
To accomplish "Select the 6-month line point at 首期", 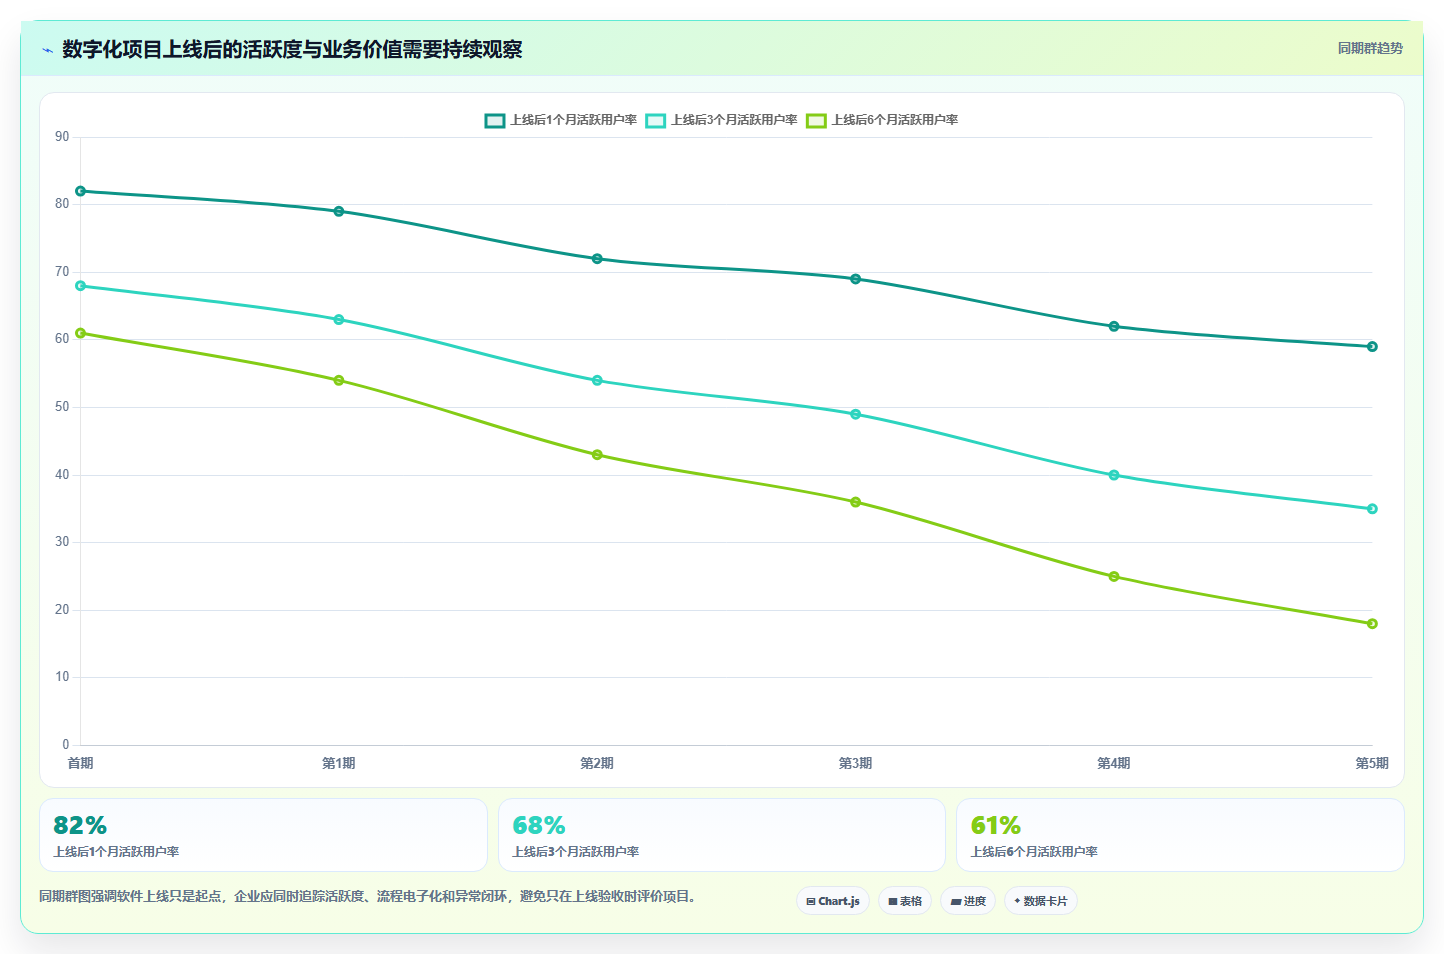I will pyautogui.click(x=81, y=333).
